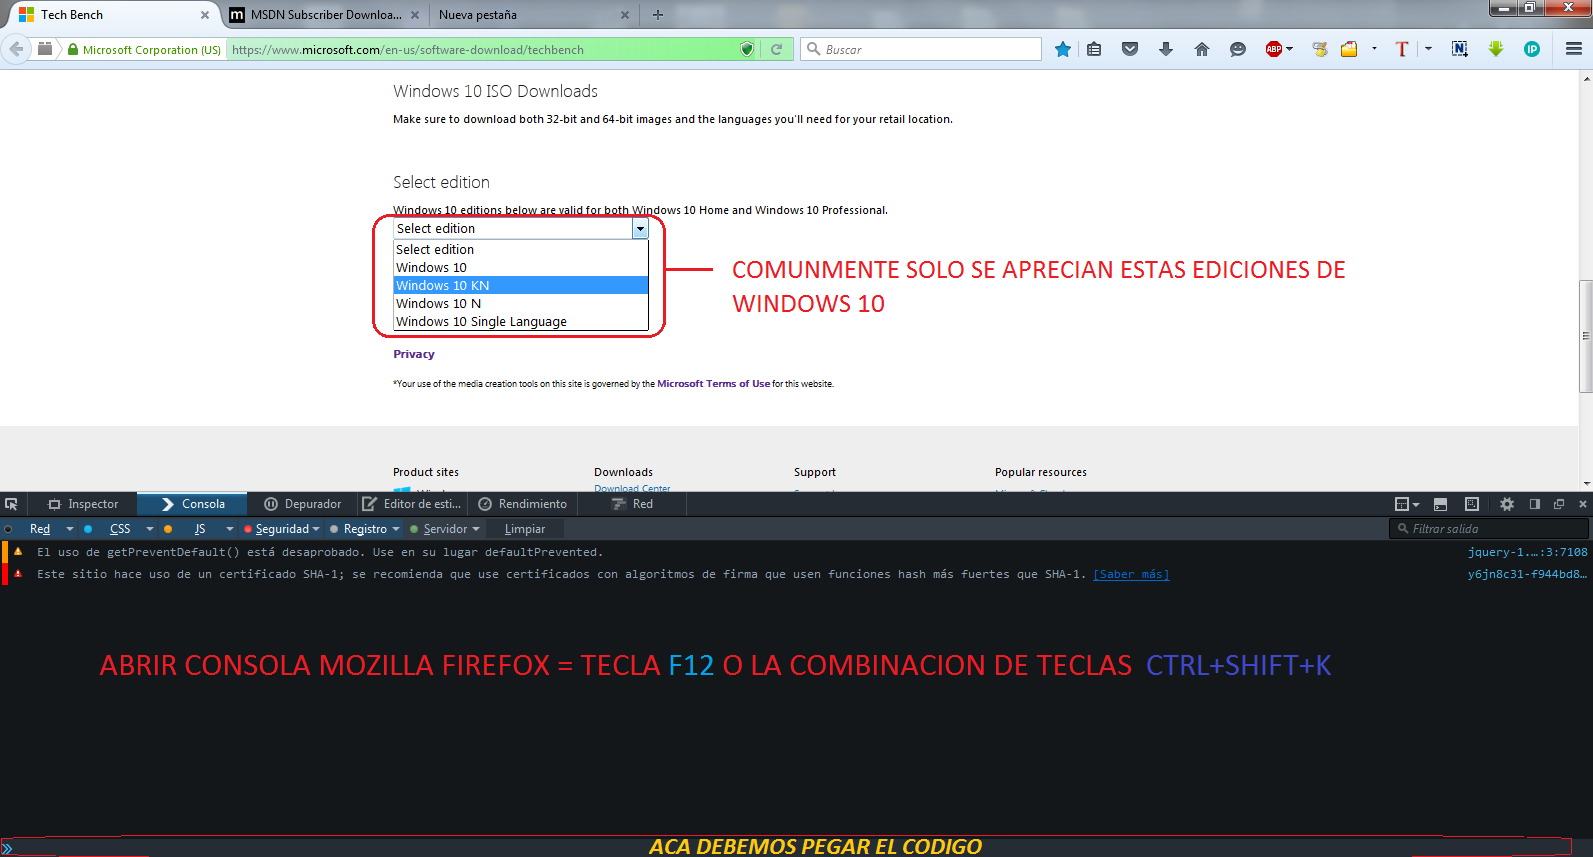Expand the CSS filter dropdown arrow

tap(150, 529)
